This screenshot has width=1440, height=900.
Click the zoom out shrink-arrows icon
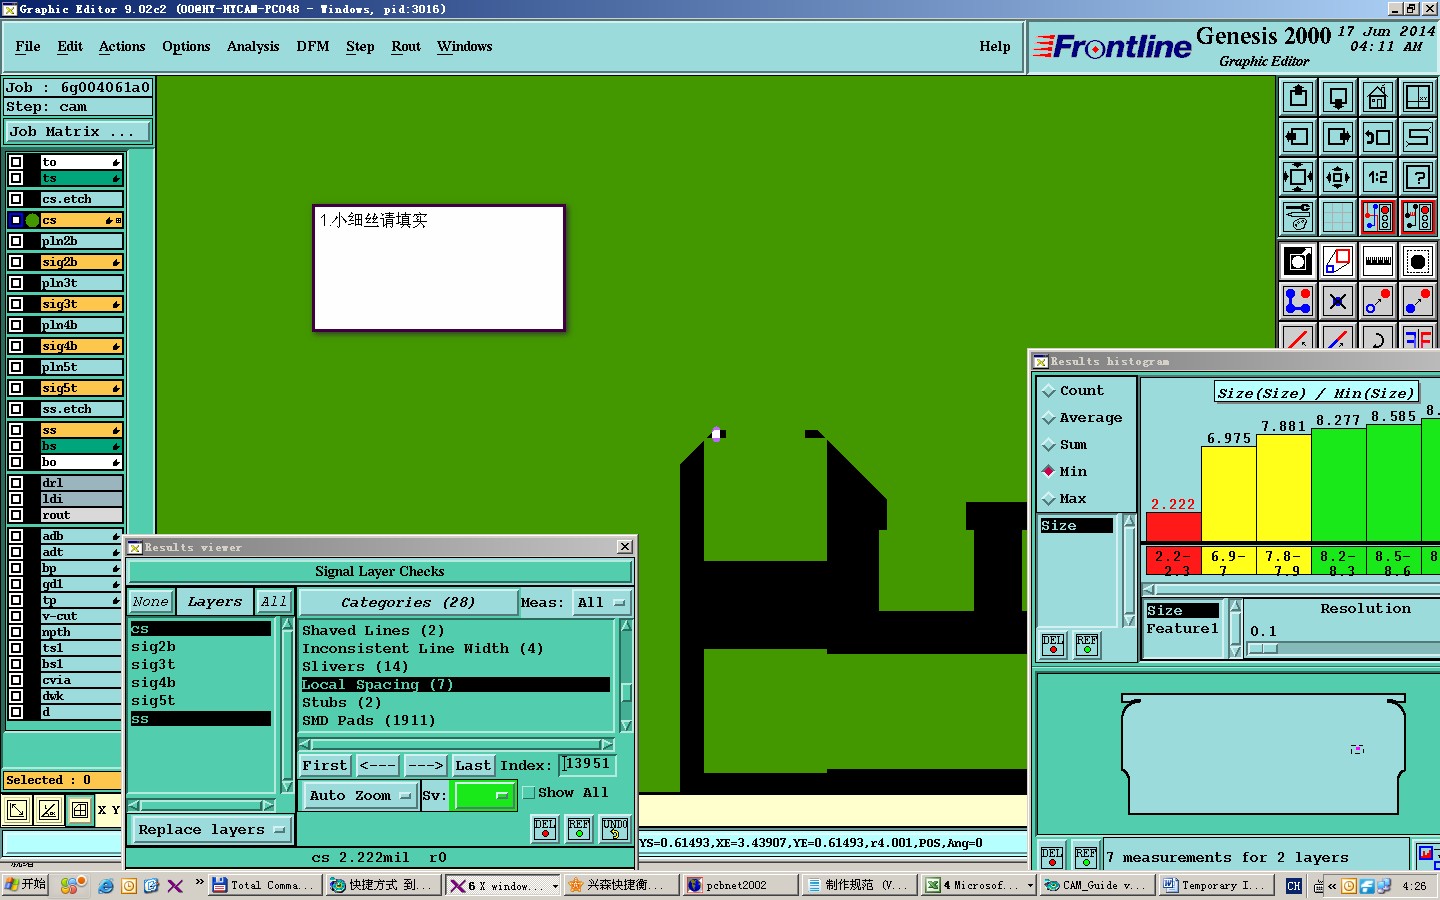pos(1338,177)
